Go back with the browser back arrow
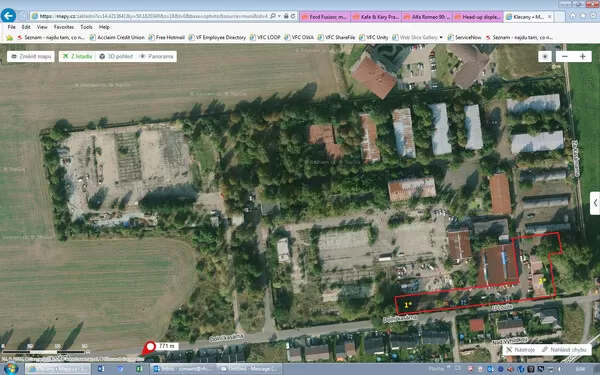 (8, 16)
